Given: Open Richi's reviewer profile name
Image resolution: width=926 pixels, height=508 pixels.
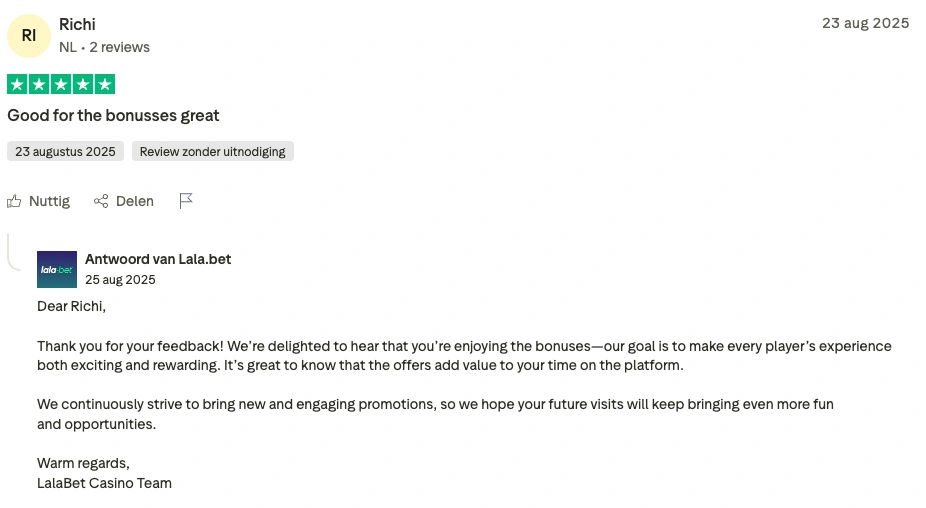Looking at the screenshot, I should point(77,24).
